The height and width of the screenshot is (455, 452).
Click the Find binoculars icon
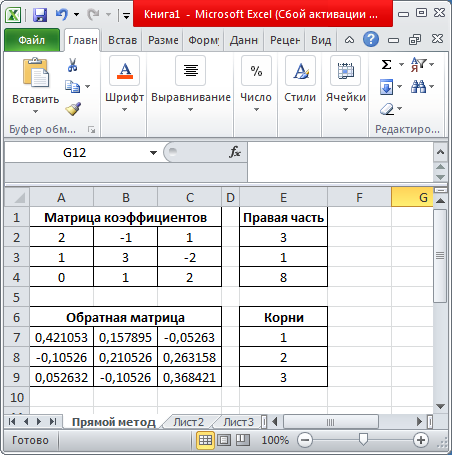418,87
